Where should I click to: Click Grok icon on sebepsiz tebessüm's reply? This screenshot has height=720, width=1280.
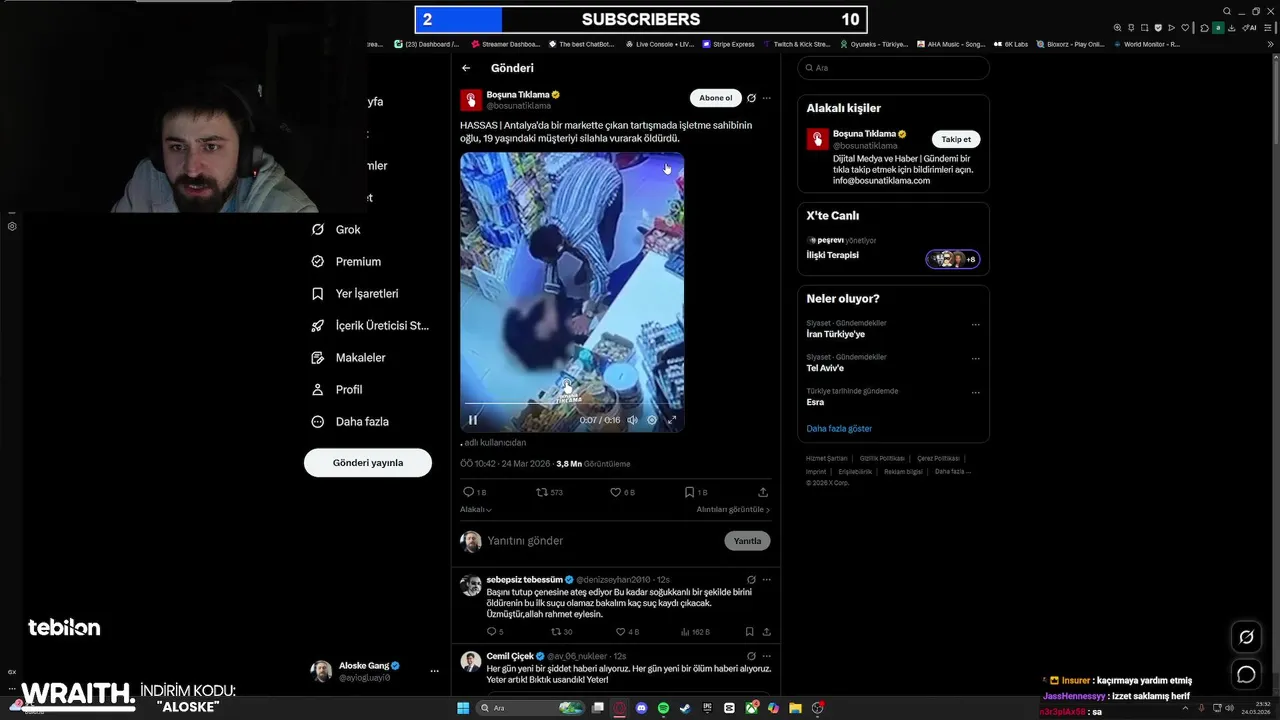pos(751,579)
